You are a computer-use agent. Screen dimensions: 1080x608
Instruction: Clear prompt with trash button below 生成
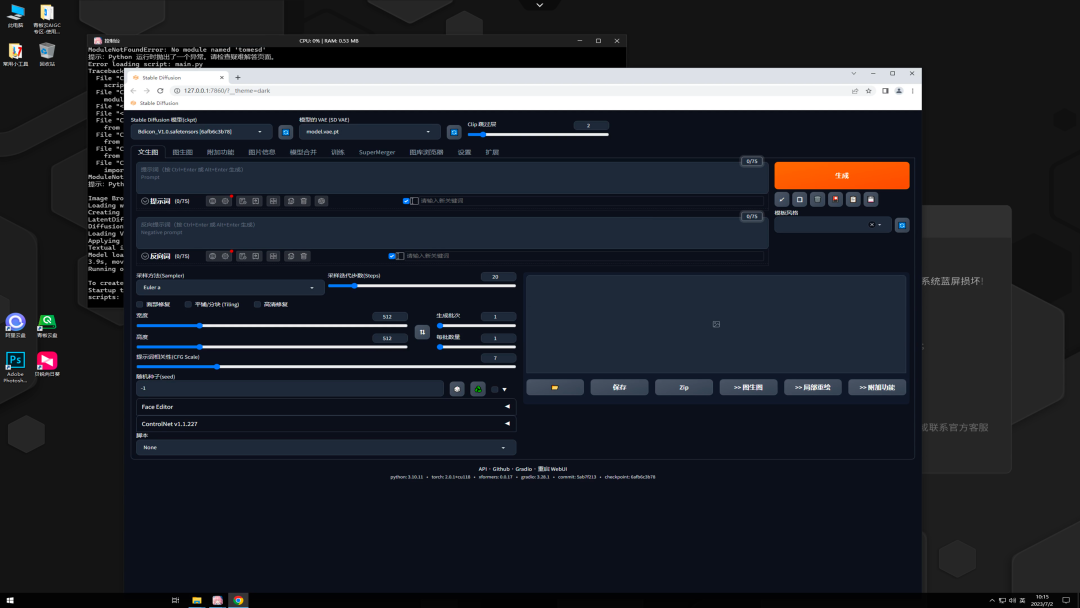[x=818, y=199]
